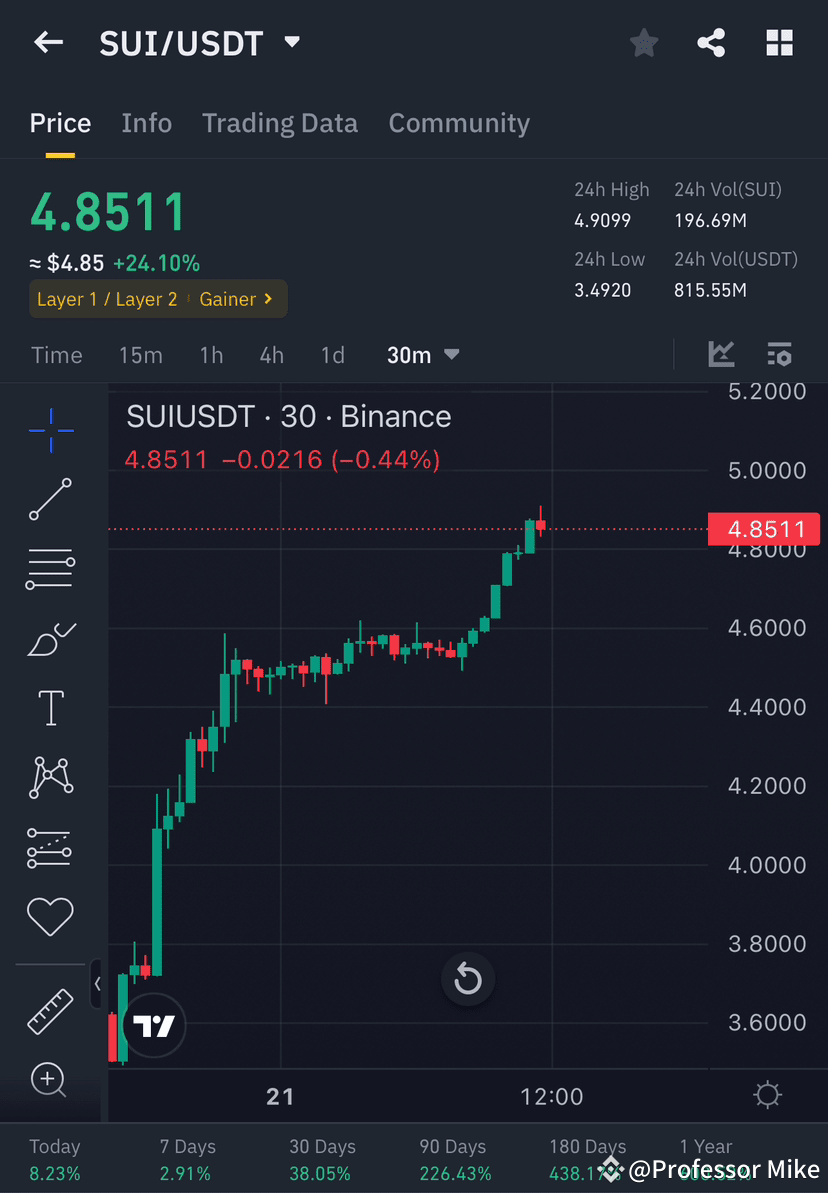Select the trend line drawing tool
Image resolution: width=828 pixels, height=1193 pixels.
point(50,500)
